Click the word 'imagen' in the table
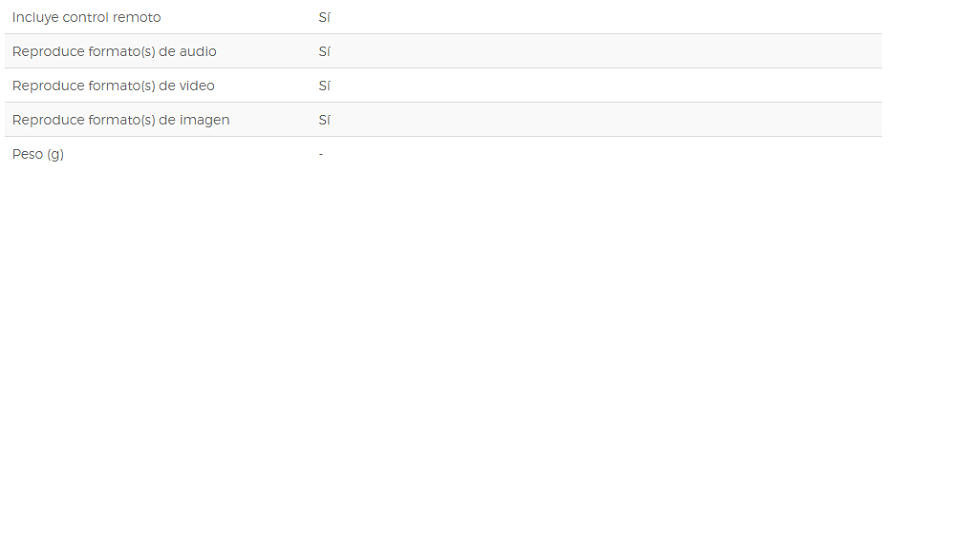Screen dimensions: 960x540 [x=204, y=121]
